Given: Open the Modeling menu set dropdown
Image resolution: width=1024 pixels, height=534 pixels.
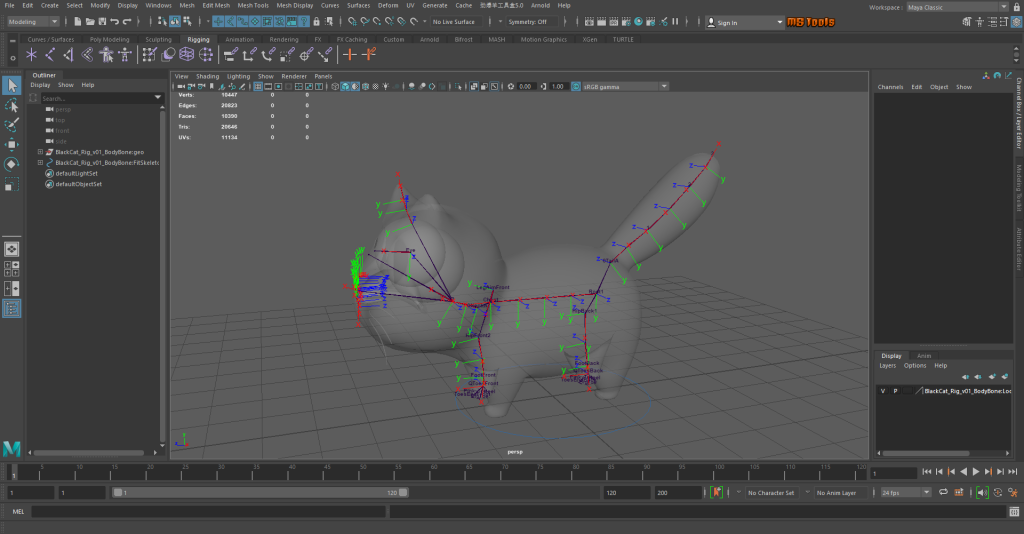Looking at the screenshot, I should coord(33,22).
